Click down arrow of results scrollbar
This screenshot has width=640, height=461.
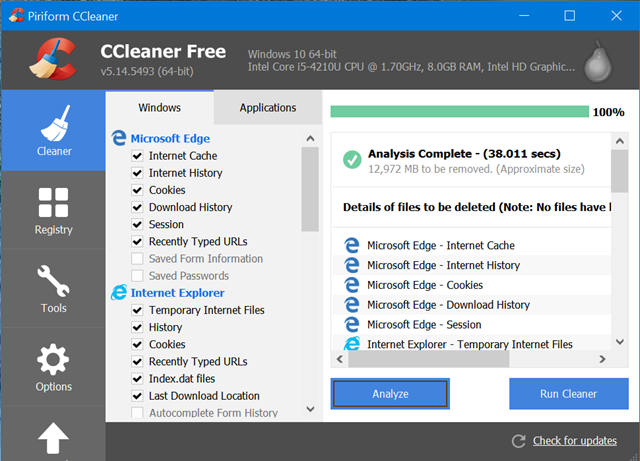[620, 342]
